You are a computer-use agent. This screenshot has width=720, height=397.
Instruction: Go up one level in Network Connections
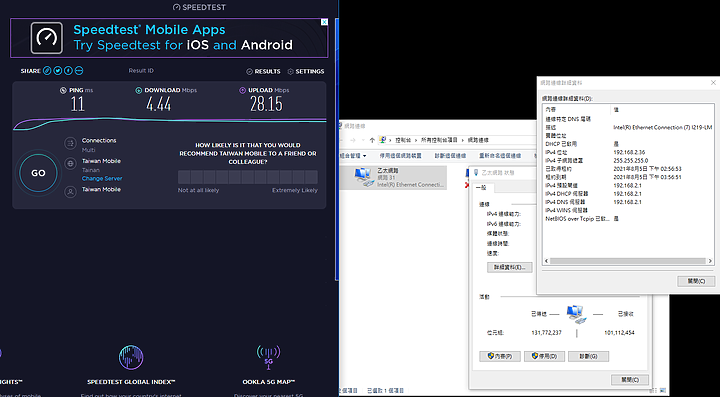coord(372,140)
